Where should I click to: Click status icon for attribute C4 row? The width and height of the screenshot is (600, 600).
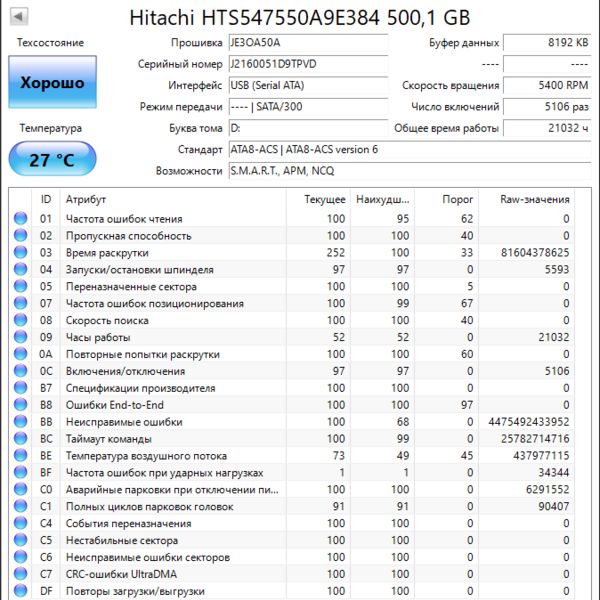tap(21, 523)
